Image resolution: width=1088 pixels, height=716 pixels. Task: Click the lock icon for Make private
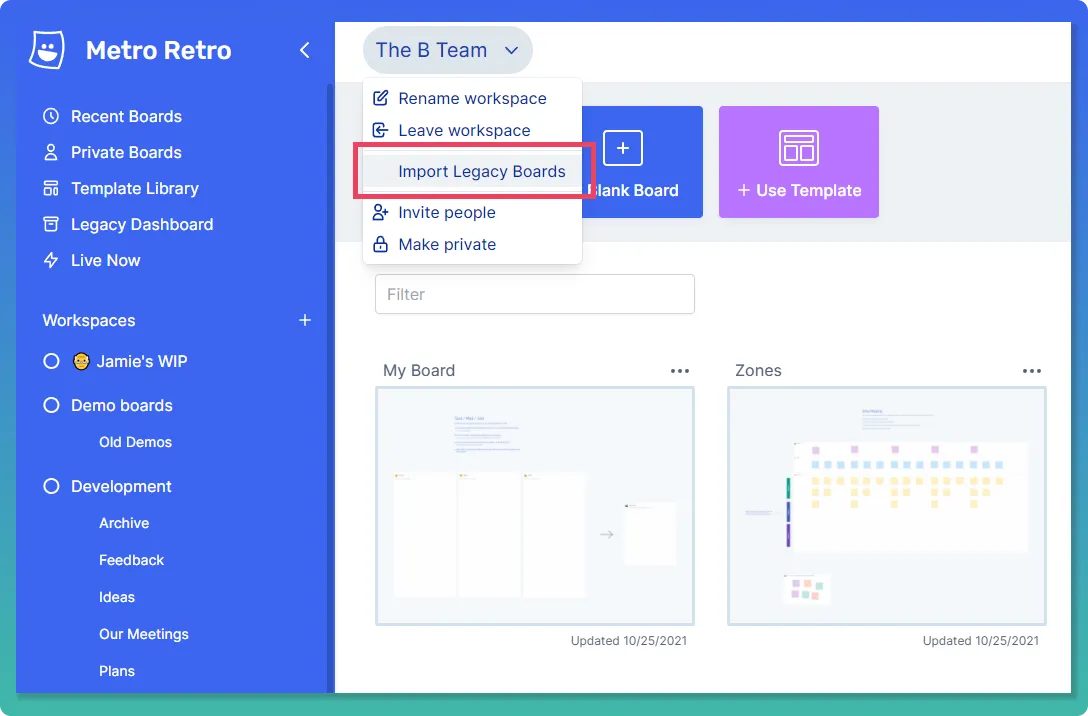coord(380,244)
